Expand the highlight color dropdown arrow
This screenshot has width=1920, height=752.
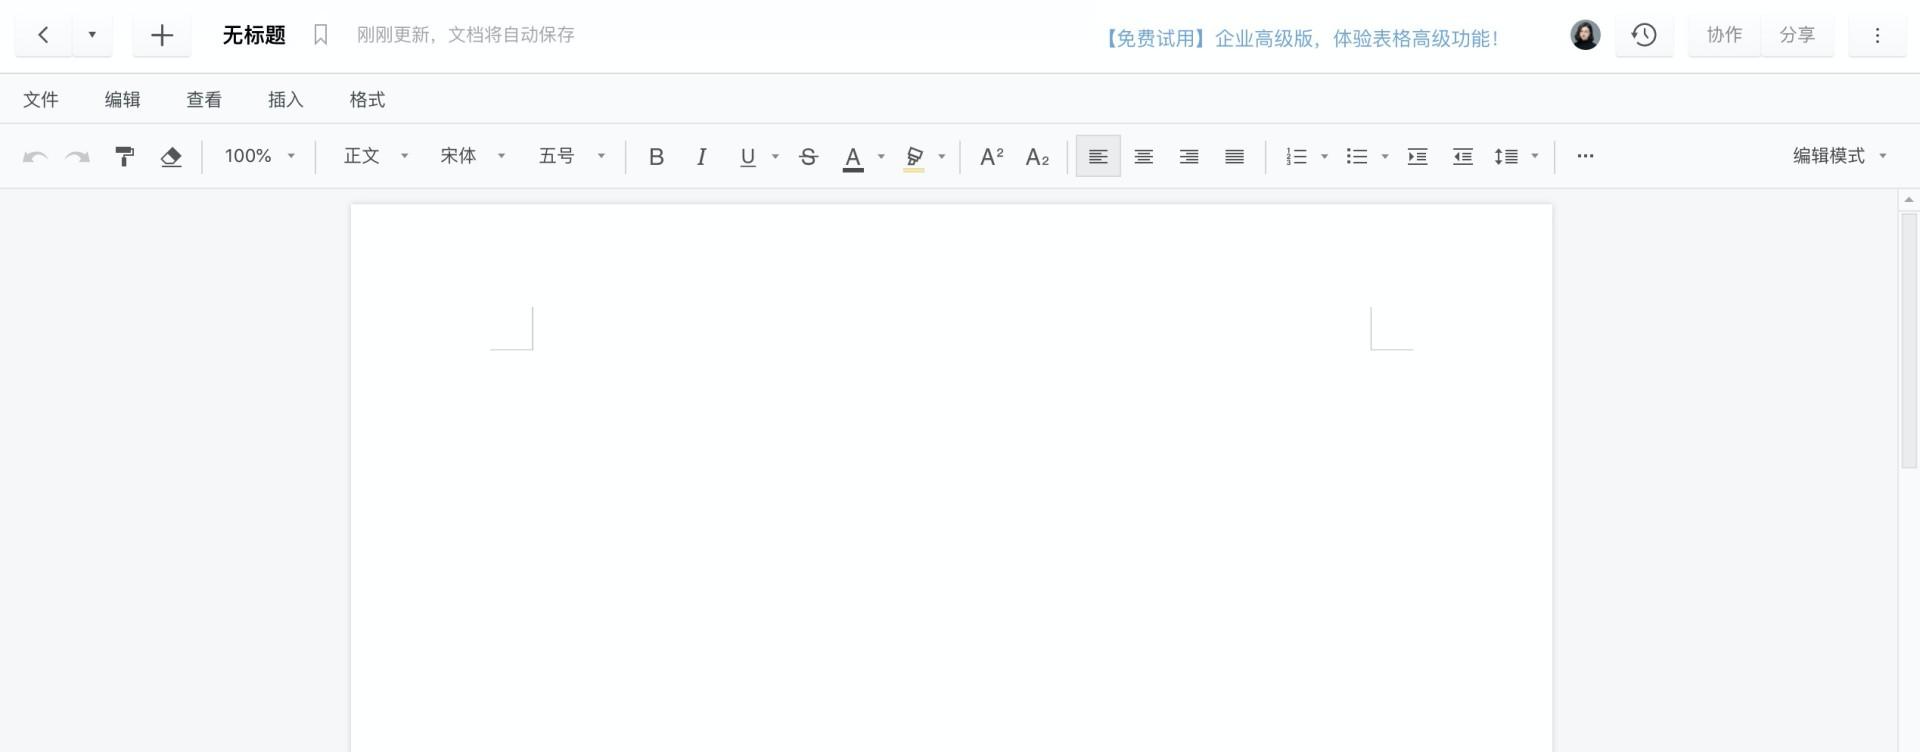[x=942, y=156]
